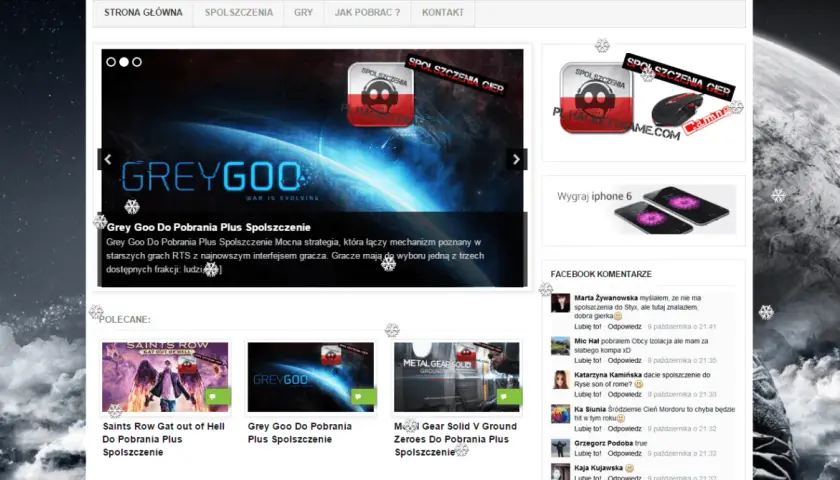The image size is (840, 480).
Task: Click the Grey Goo slide description text
Action: click(295, 256)
